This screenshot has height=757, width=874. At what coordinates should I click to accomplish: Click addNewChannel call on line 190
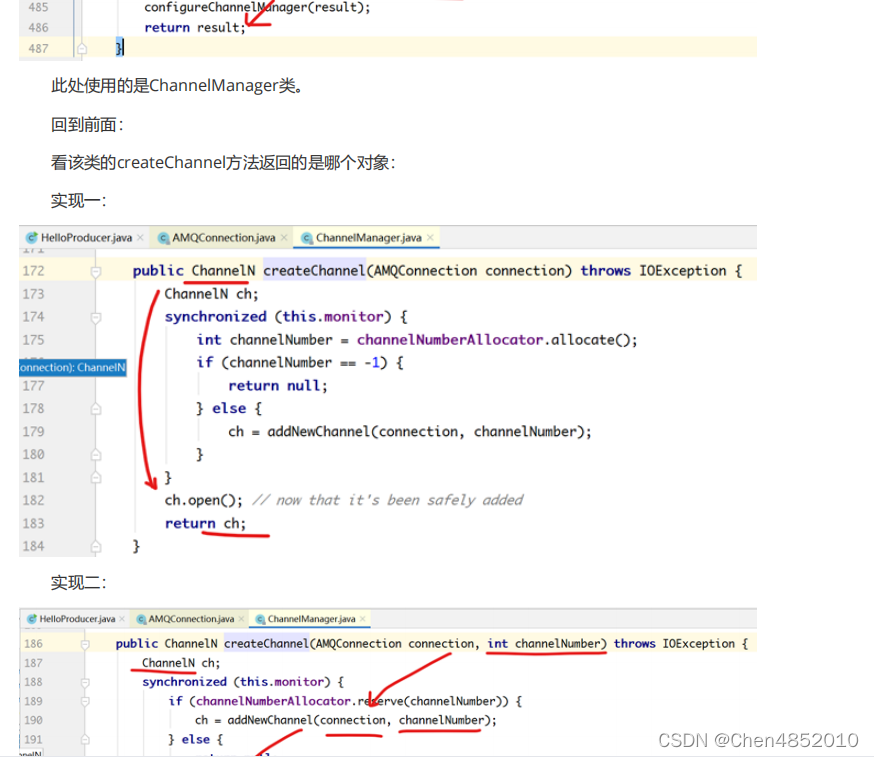click(x=361, y=720)
